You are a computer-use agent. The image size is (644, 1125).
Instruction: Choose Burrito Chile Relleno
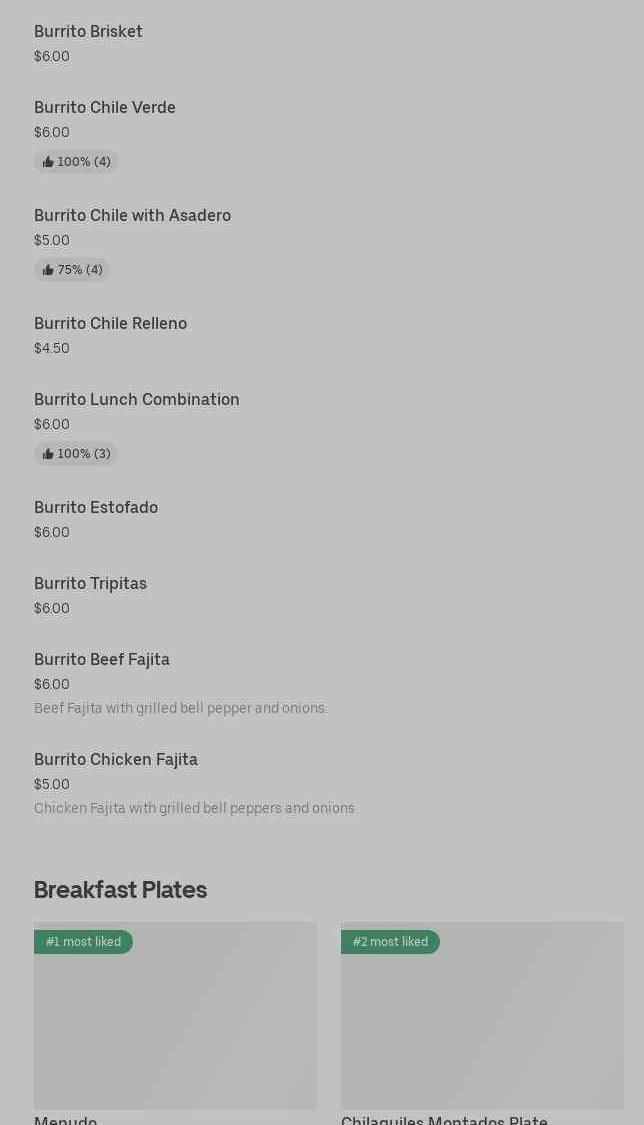click(110, 324)
